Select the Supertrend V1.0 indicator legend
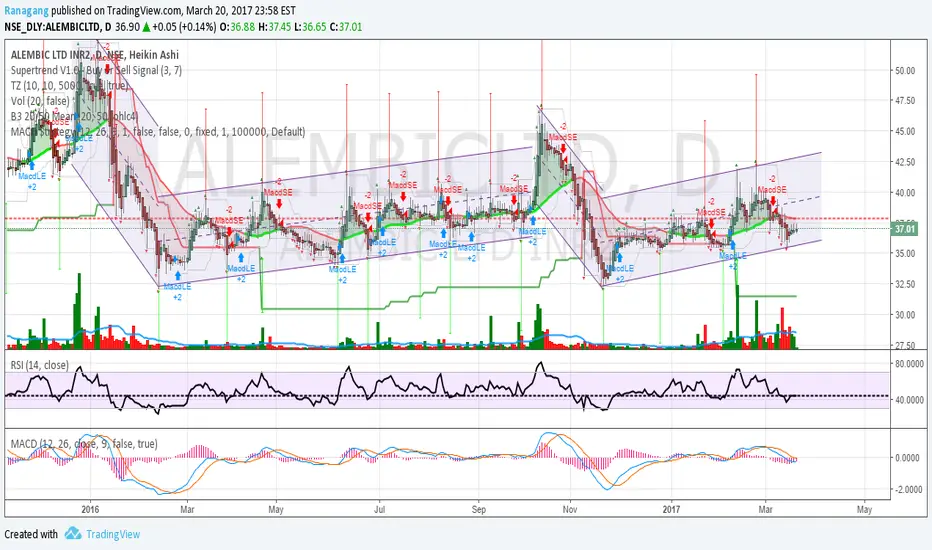 (x=96, y=70)
